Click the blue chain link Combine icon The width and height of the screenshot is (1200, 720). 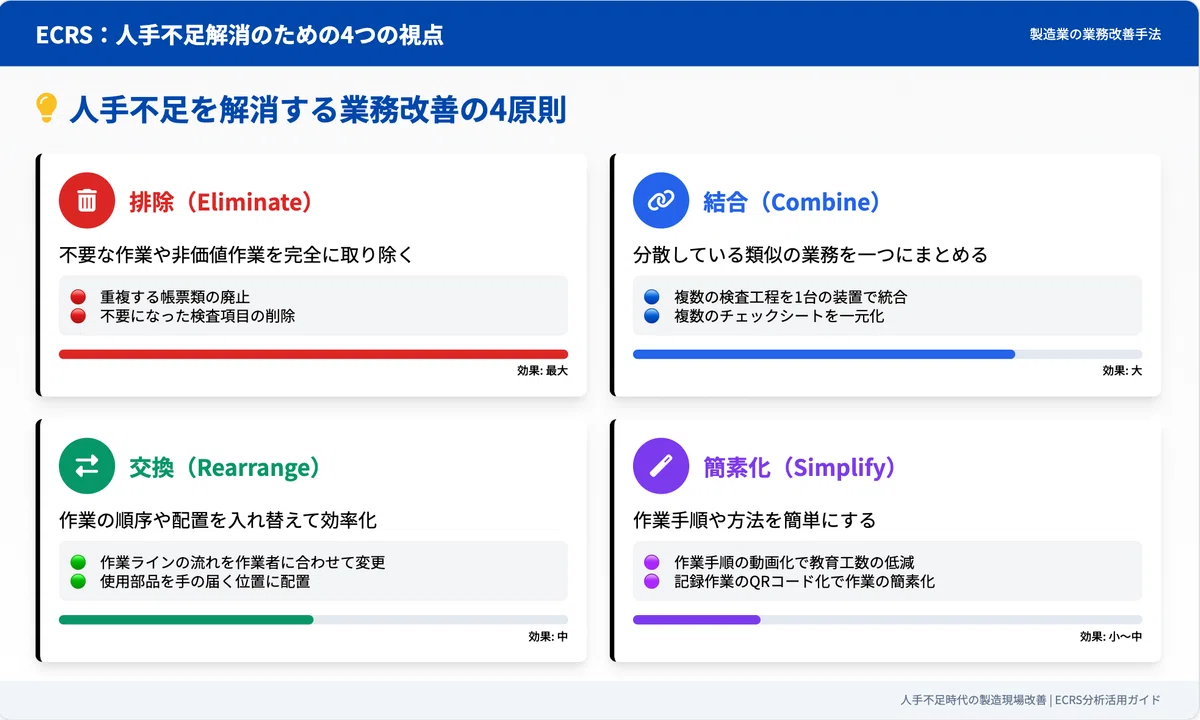(661, 201)
